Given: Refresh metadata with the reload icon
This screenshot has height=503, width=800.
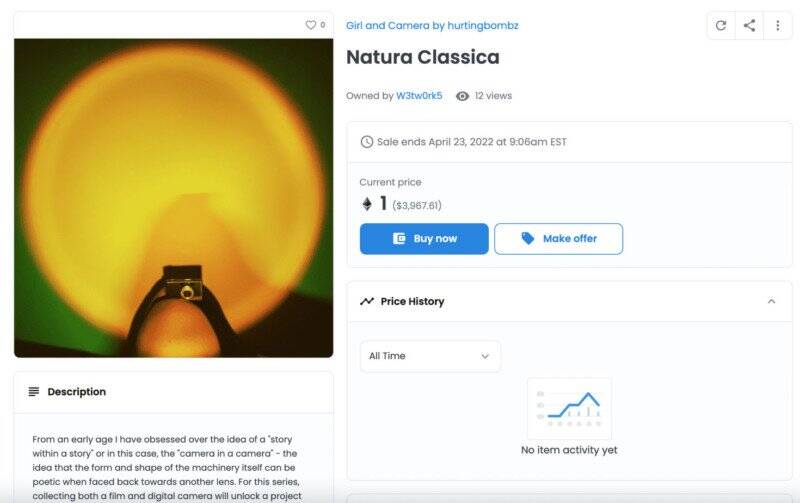Looking at the screenshot, I should coord(720,26).
